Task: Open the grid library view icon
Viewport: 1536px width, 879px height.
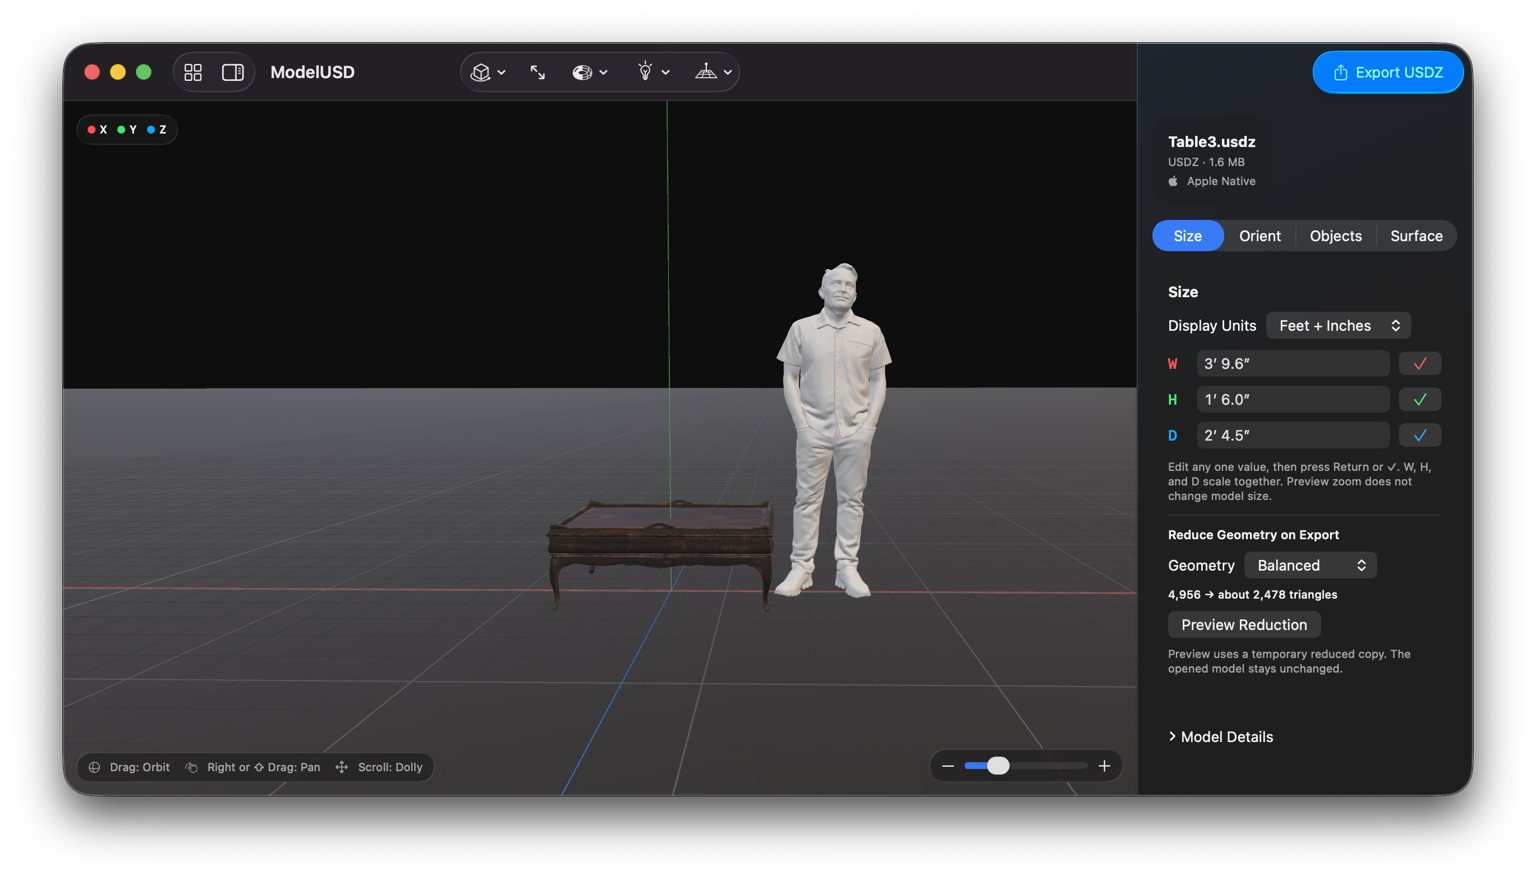Action: [x=193, y=72]
